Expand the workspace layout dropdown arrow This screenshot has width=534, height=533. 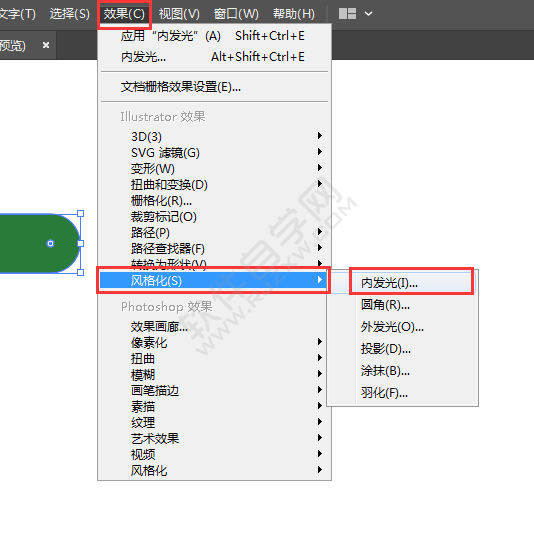click(x=368, y=14)
